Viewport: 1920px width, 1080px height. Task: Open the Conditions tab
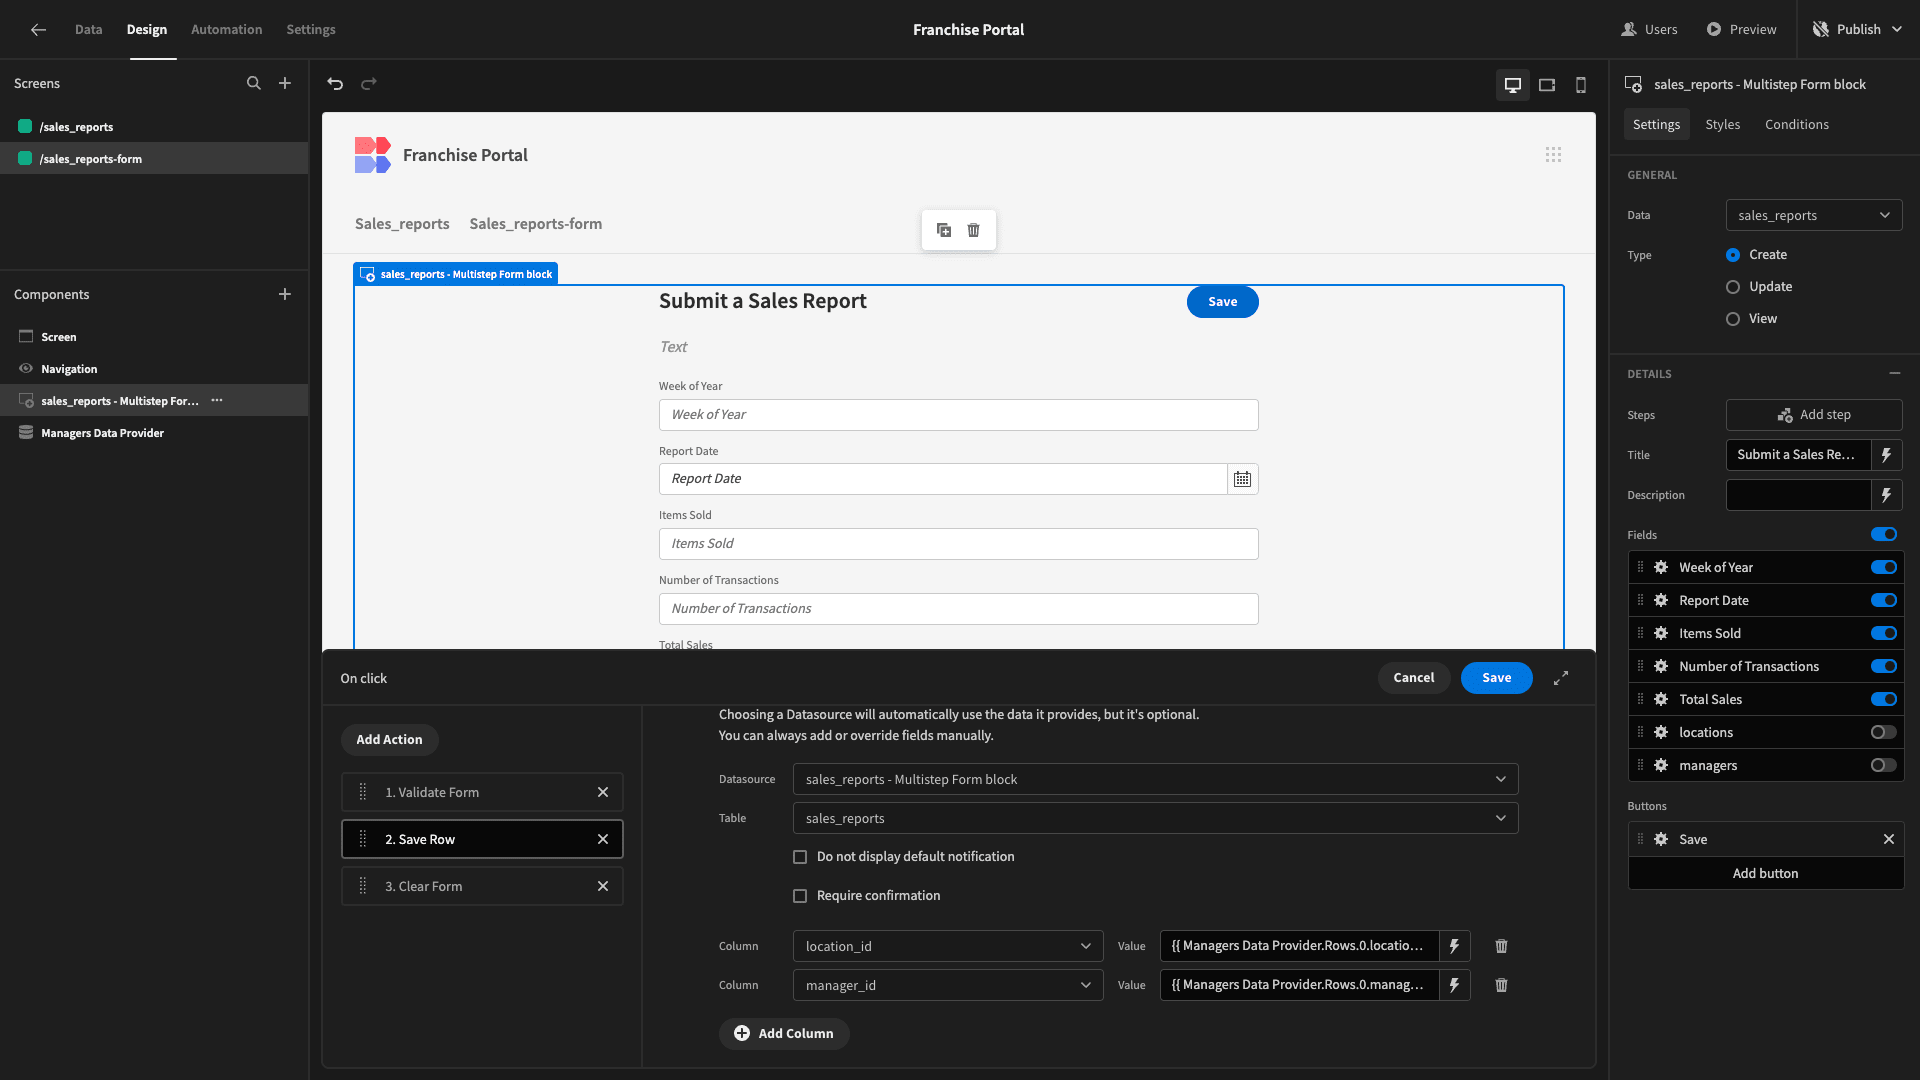1796,124
